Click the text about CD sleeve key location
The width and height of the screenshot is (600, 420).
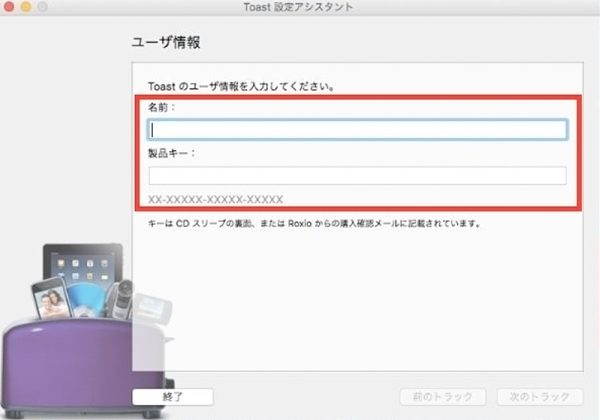315,223
